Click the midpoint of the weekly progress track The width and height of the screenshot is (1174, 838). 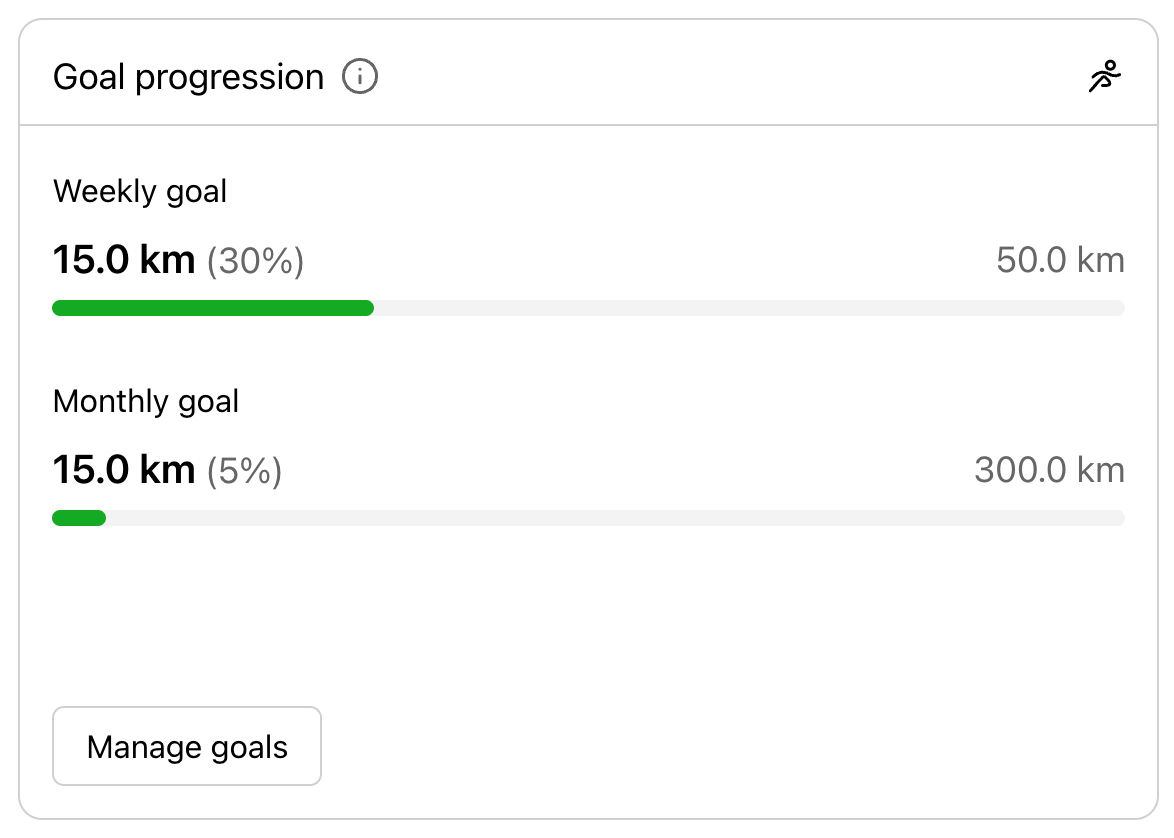(588, 308)
